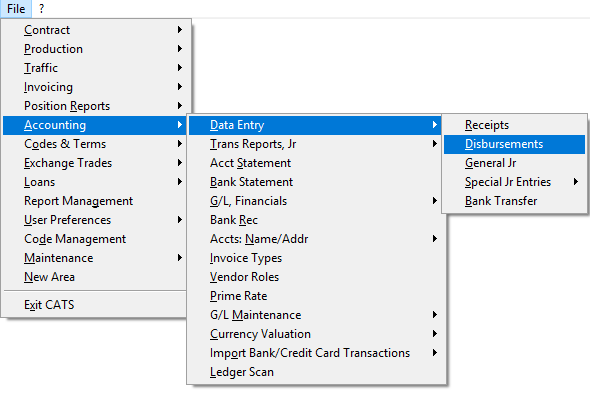Expand the Production submenu
The height and width of the screenshot is (415, 590).
pyautogui.click(x=94, y=49)
